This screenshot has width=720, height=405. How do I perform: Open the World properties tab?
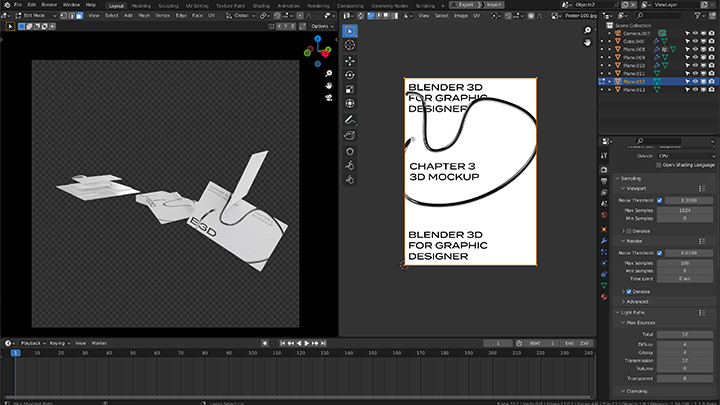point(604,215)
